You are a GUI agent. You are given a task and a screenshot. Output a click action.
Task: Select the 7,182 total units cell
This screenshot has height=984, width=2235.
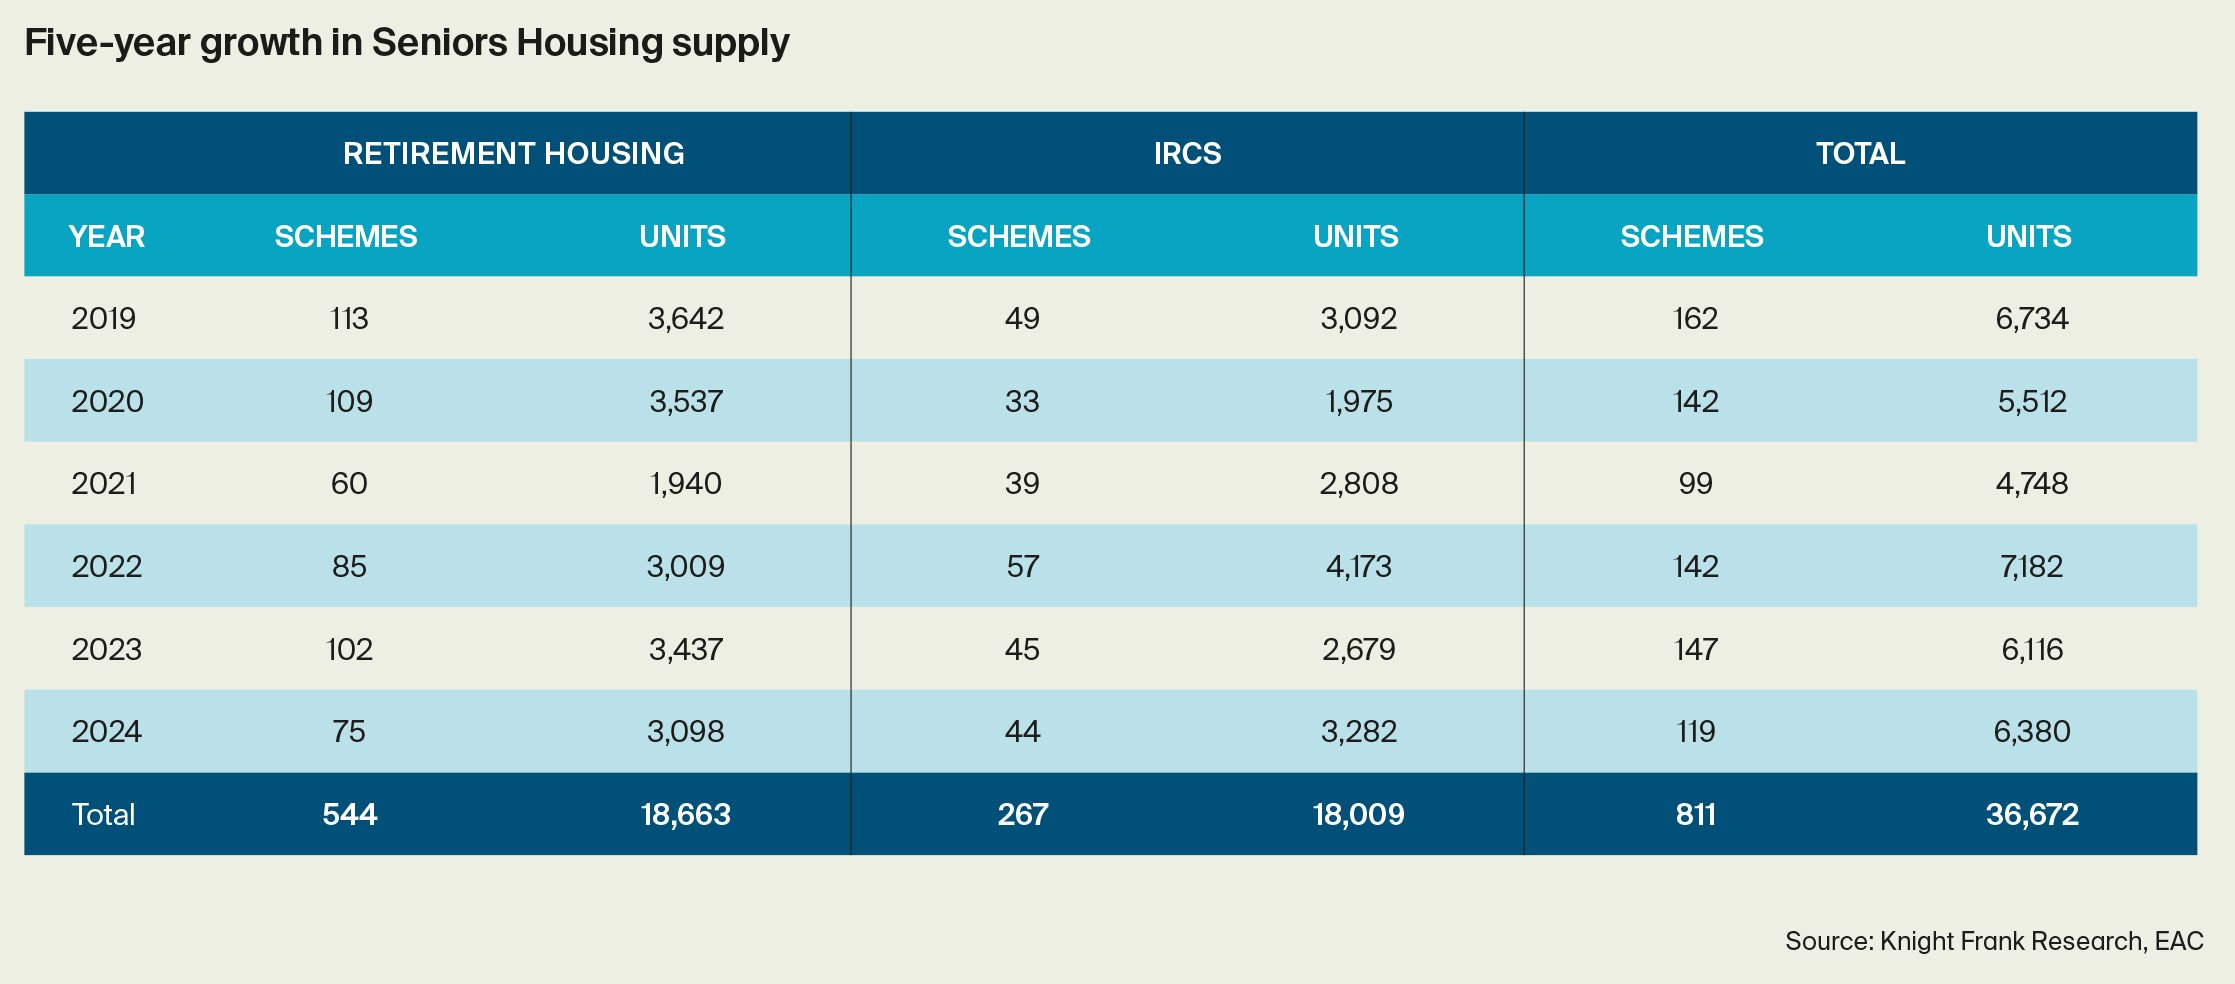pyautogui.click(x=2031, y=566)
